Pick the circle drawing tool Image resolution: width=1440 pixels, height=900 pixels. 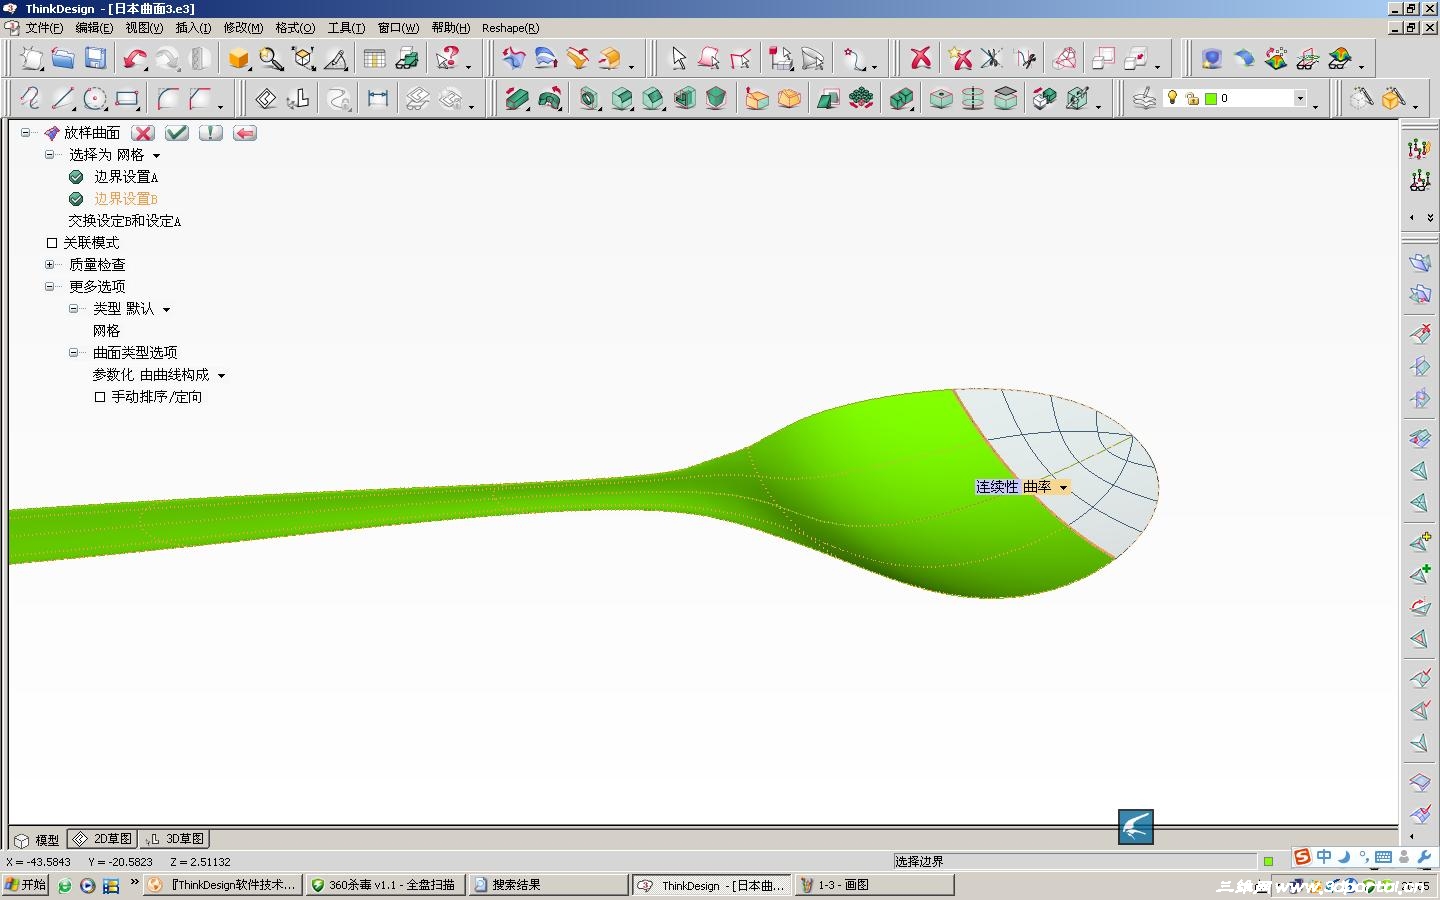tap(95, 99)
